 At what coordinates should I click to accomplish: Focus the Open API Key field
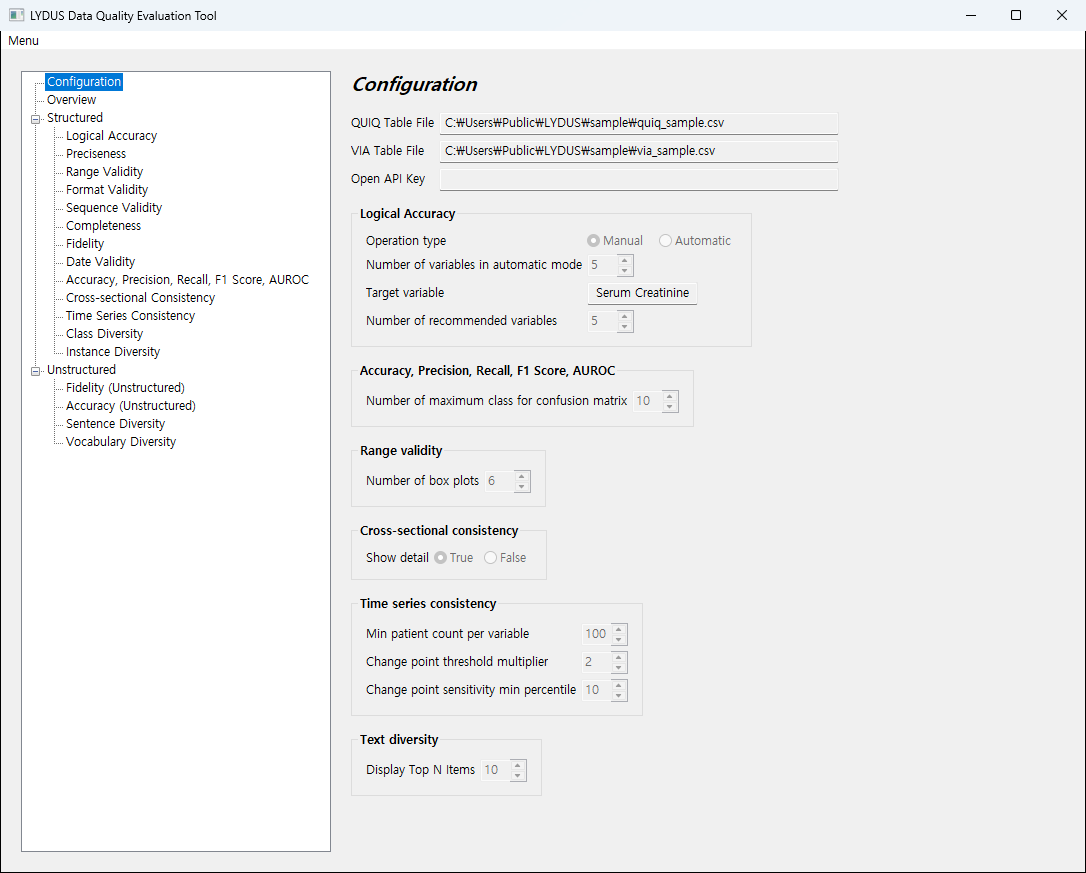click(639, 179)
